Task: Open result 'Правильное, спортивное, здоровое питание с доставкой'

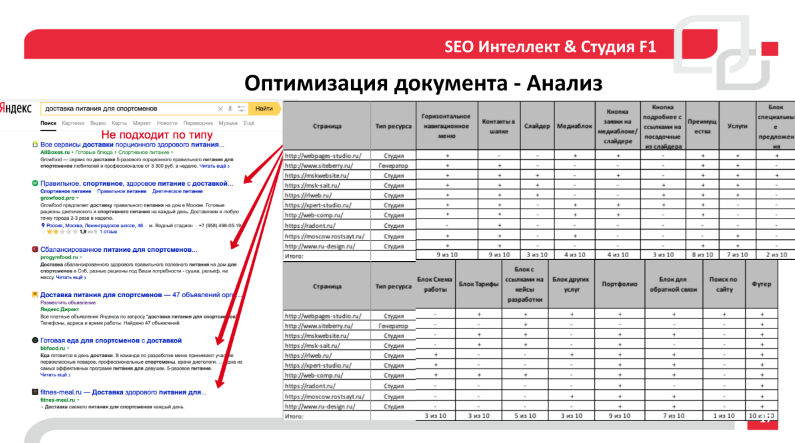Action: tap(137, 183)
